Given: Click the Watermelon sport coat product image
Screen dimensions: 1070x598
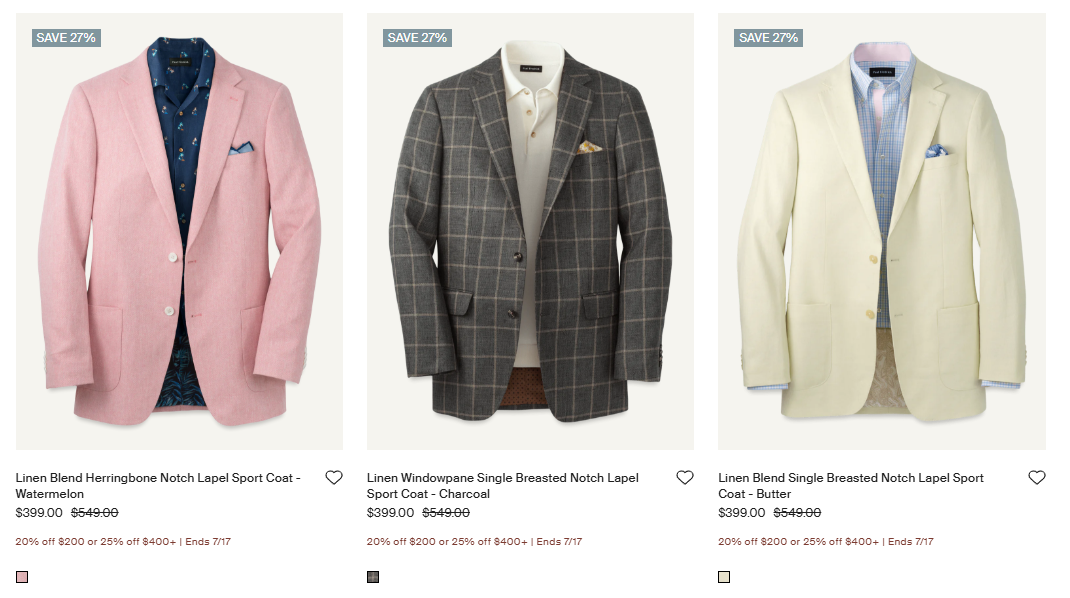Looking at the screenshot, I should tap(178, 230).
